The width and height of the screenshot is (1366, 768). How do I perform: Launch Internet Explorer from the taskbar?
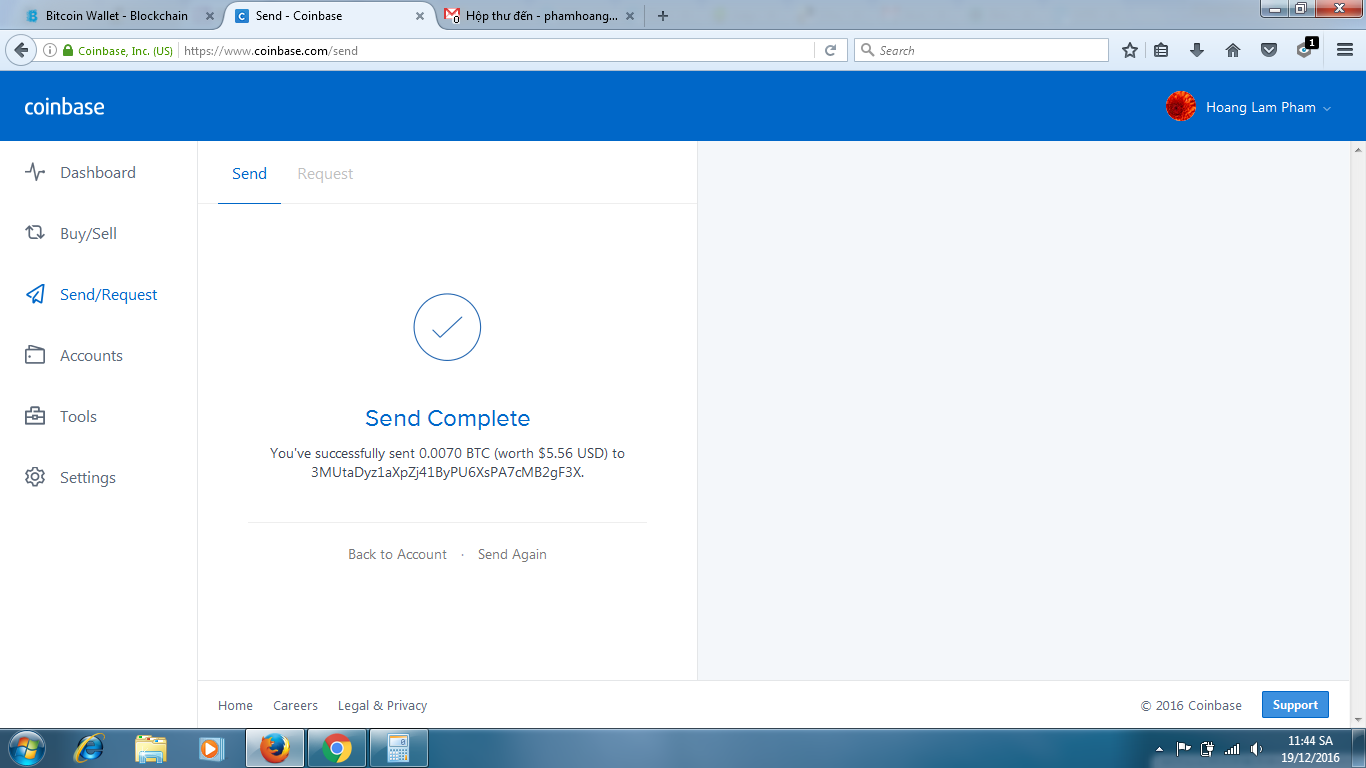point(90,748)
